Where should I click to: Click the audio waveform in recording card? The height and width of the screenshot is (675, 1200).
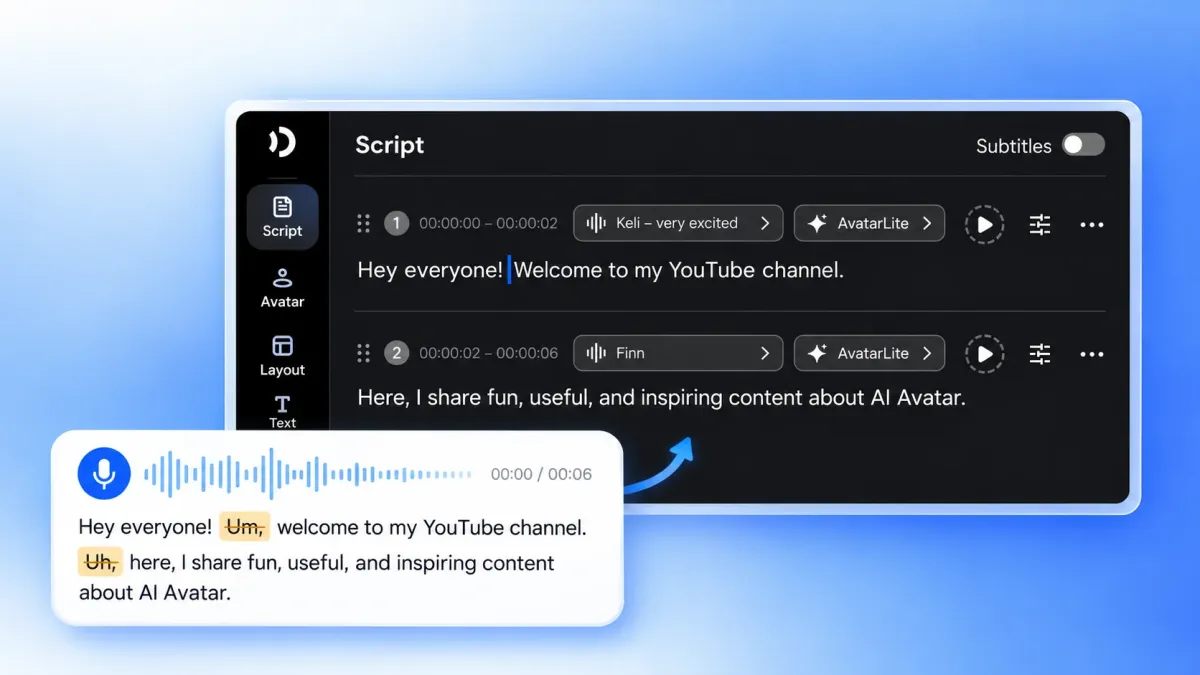[308, 474]
